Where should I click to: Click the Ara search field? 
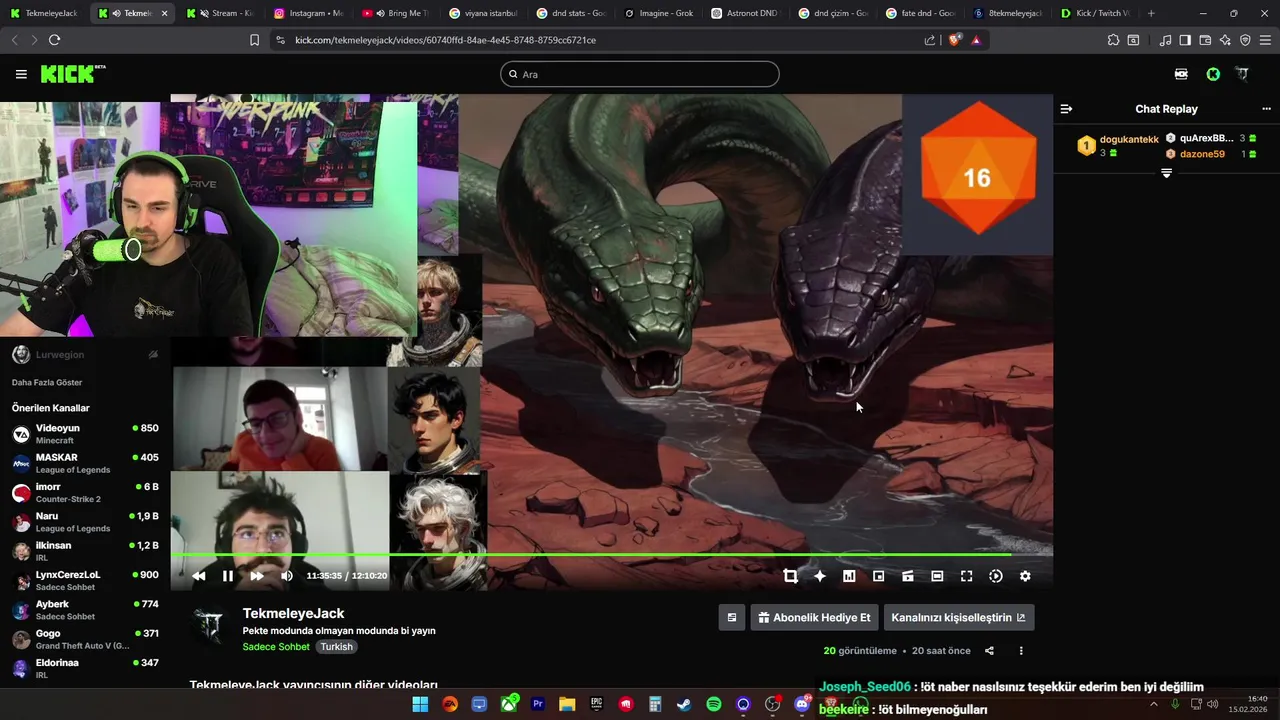640,74
